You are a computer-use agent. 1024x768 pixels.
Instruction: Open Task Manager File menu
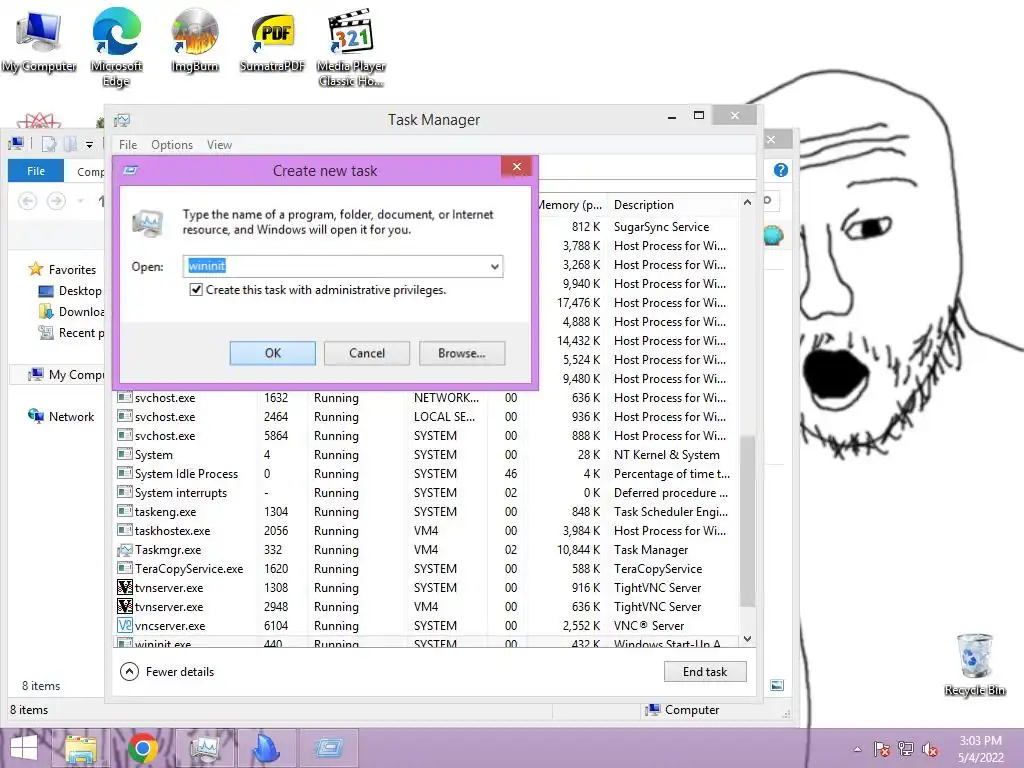tap(128, 145)
